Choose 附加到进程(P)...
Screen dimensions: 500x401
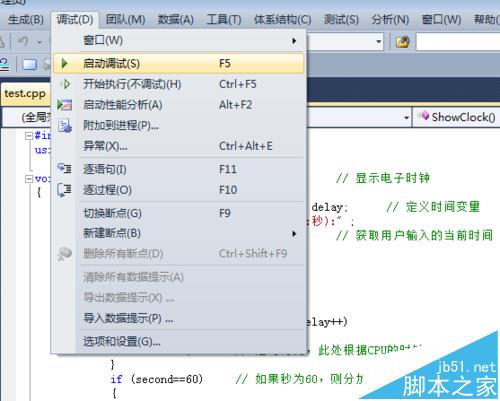coord(179,126)
